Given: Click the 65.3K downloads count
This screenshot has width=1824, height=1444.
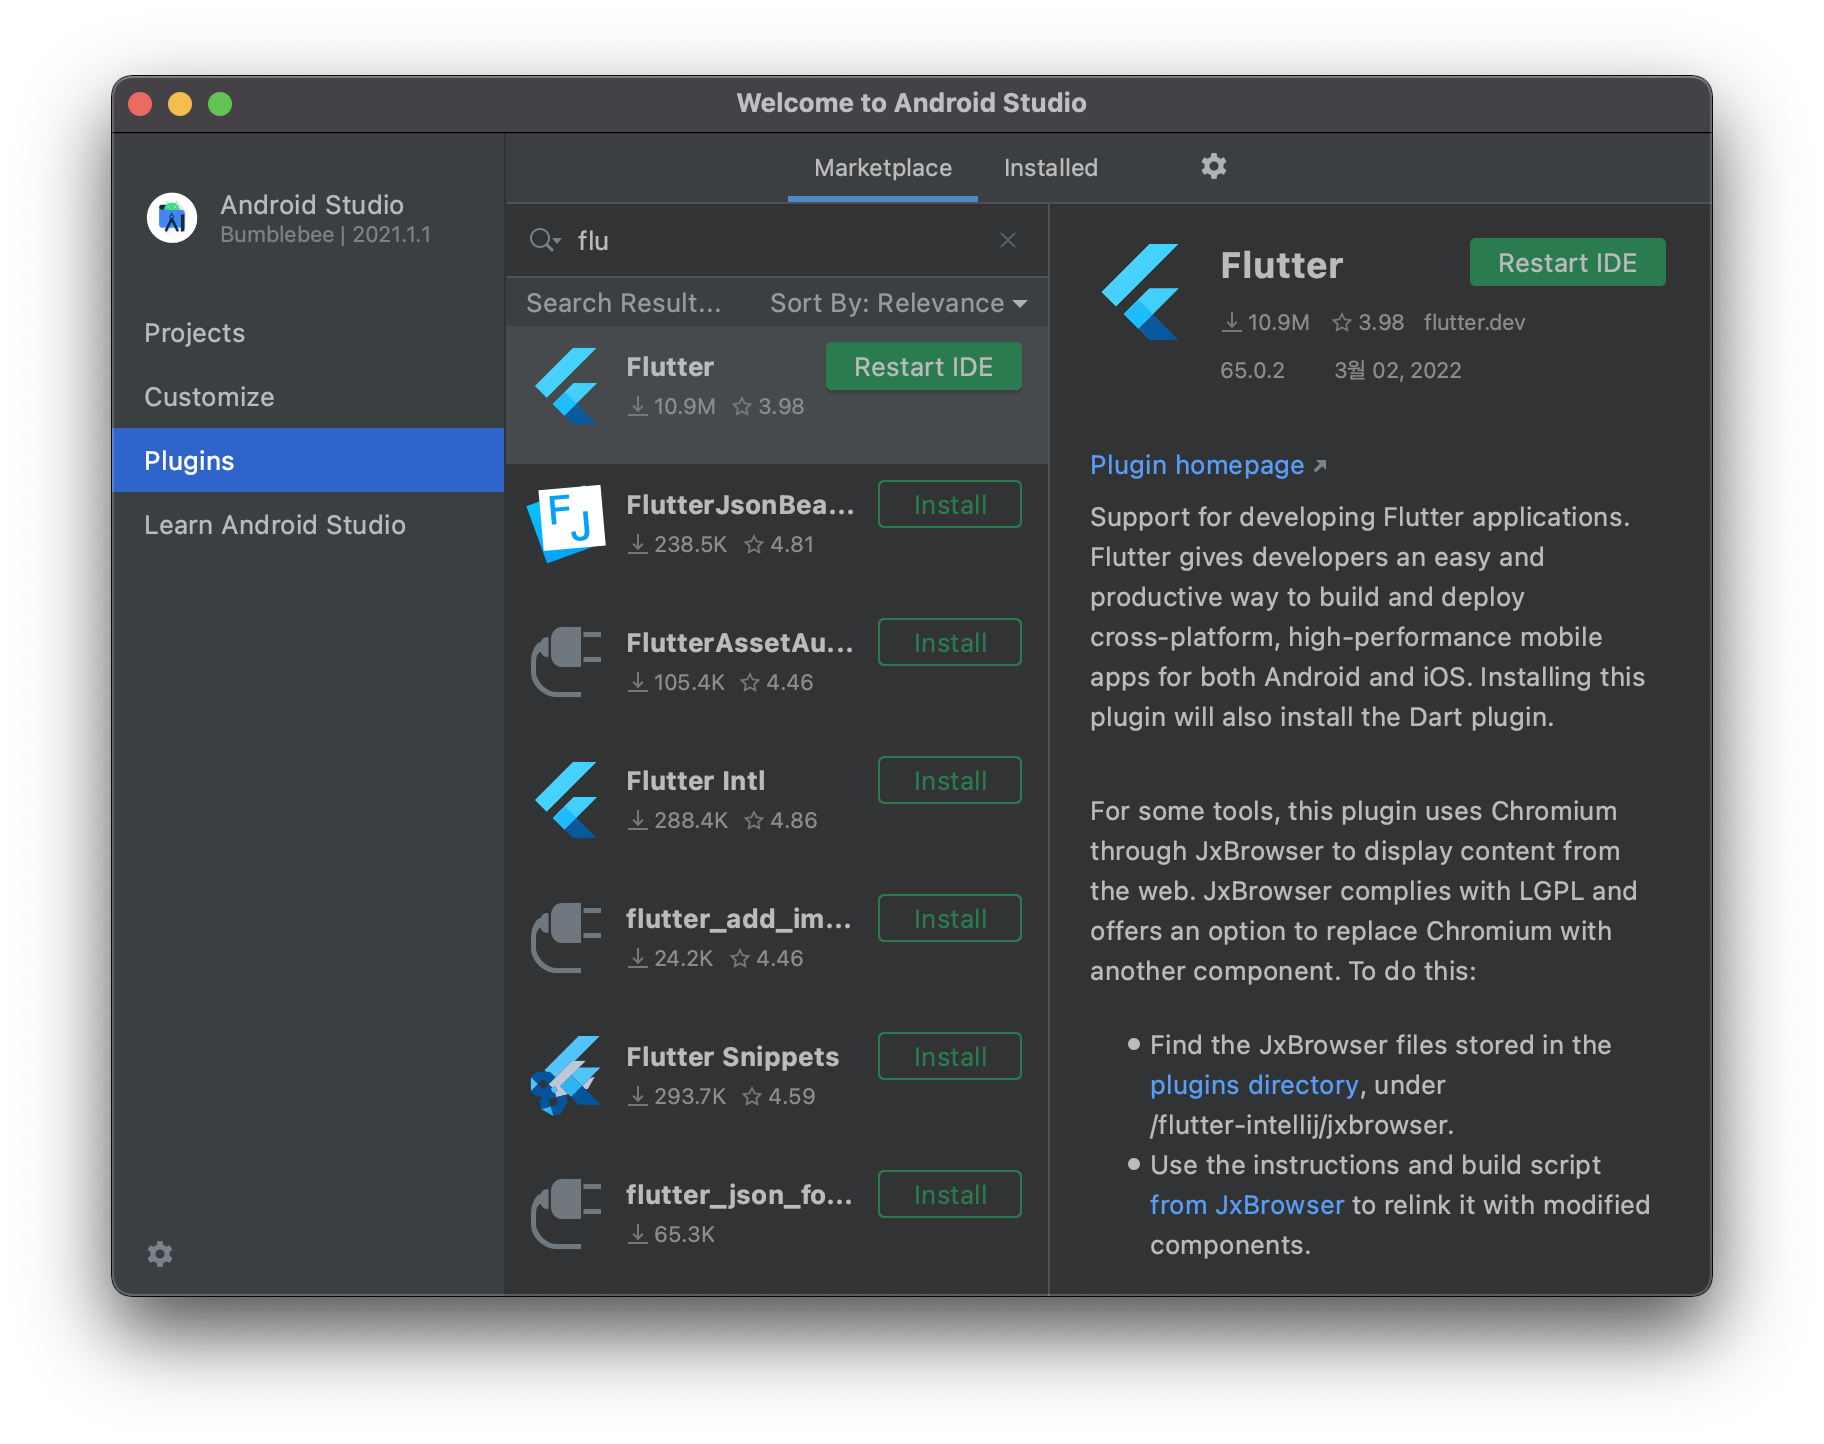Looking at the screenshot, I should [x=672, y=1234].
